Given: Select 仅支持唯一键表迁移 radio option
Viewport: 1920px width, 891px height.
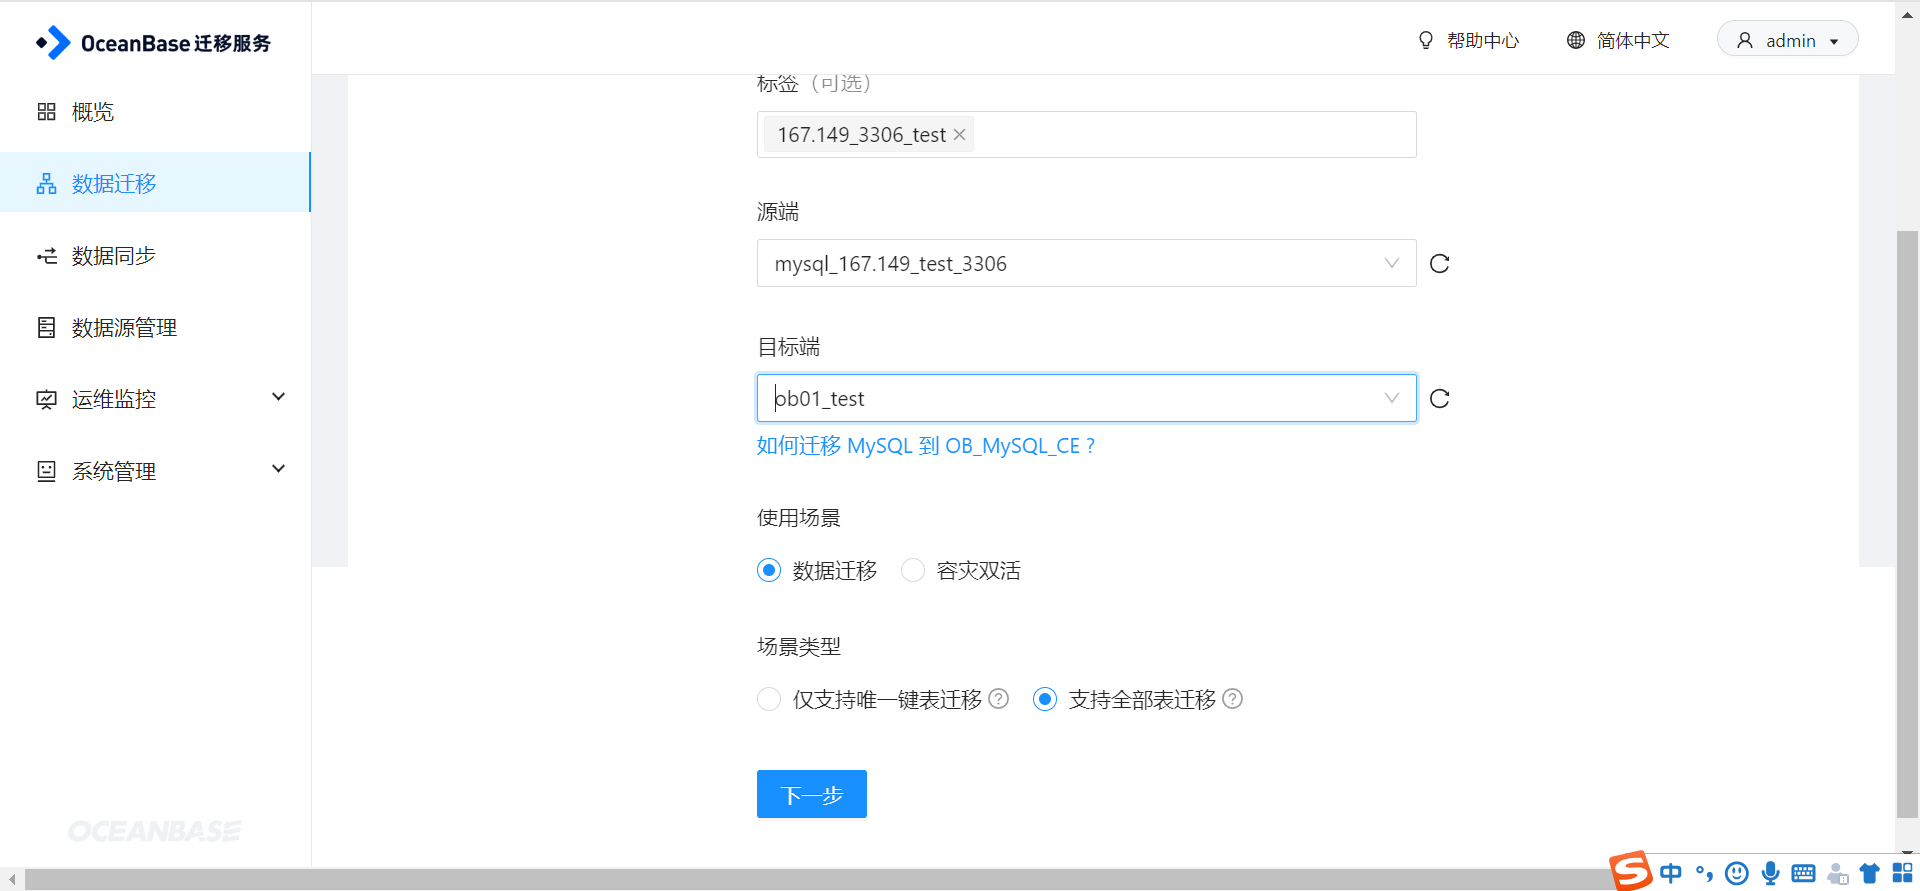Looking at the screenshot, I should 768,699.
